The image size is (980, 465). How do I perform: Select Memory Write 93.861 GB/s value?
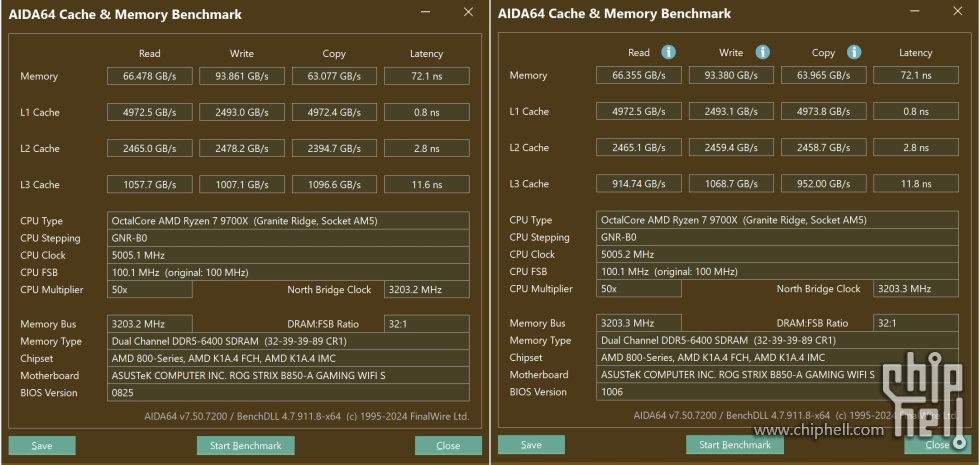click(242, 76)
